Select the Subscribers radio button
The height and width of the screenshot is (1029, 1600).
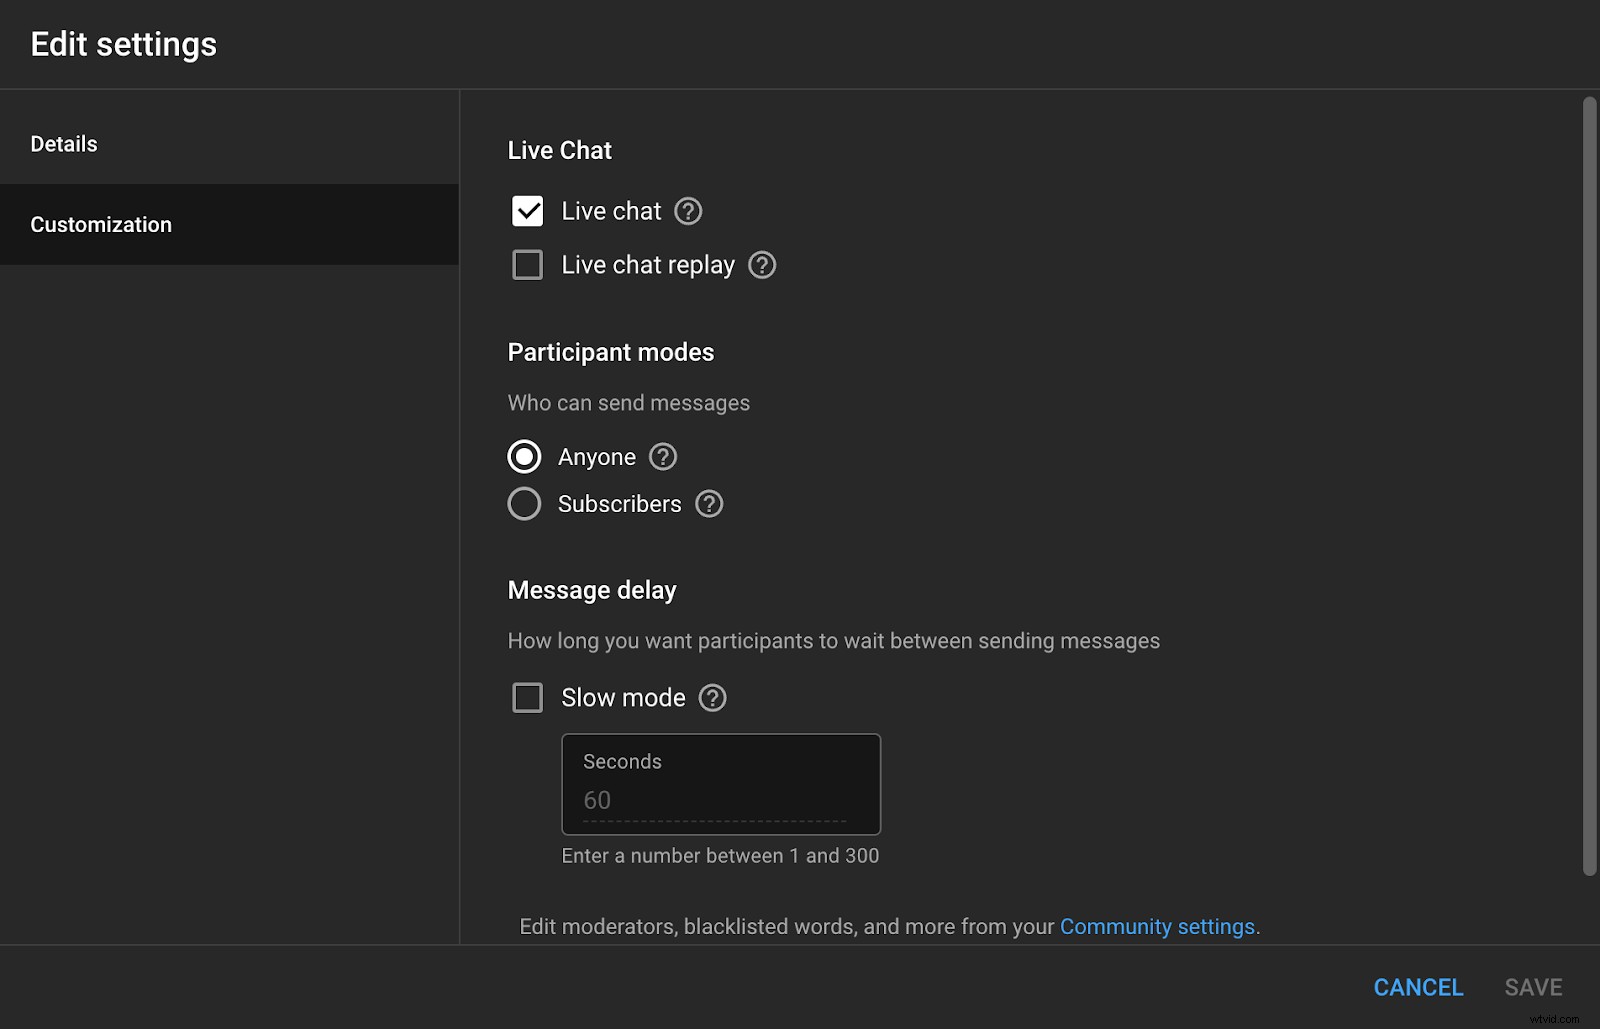pos(525,504)
